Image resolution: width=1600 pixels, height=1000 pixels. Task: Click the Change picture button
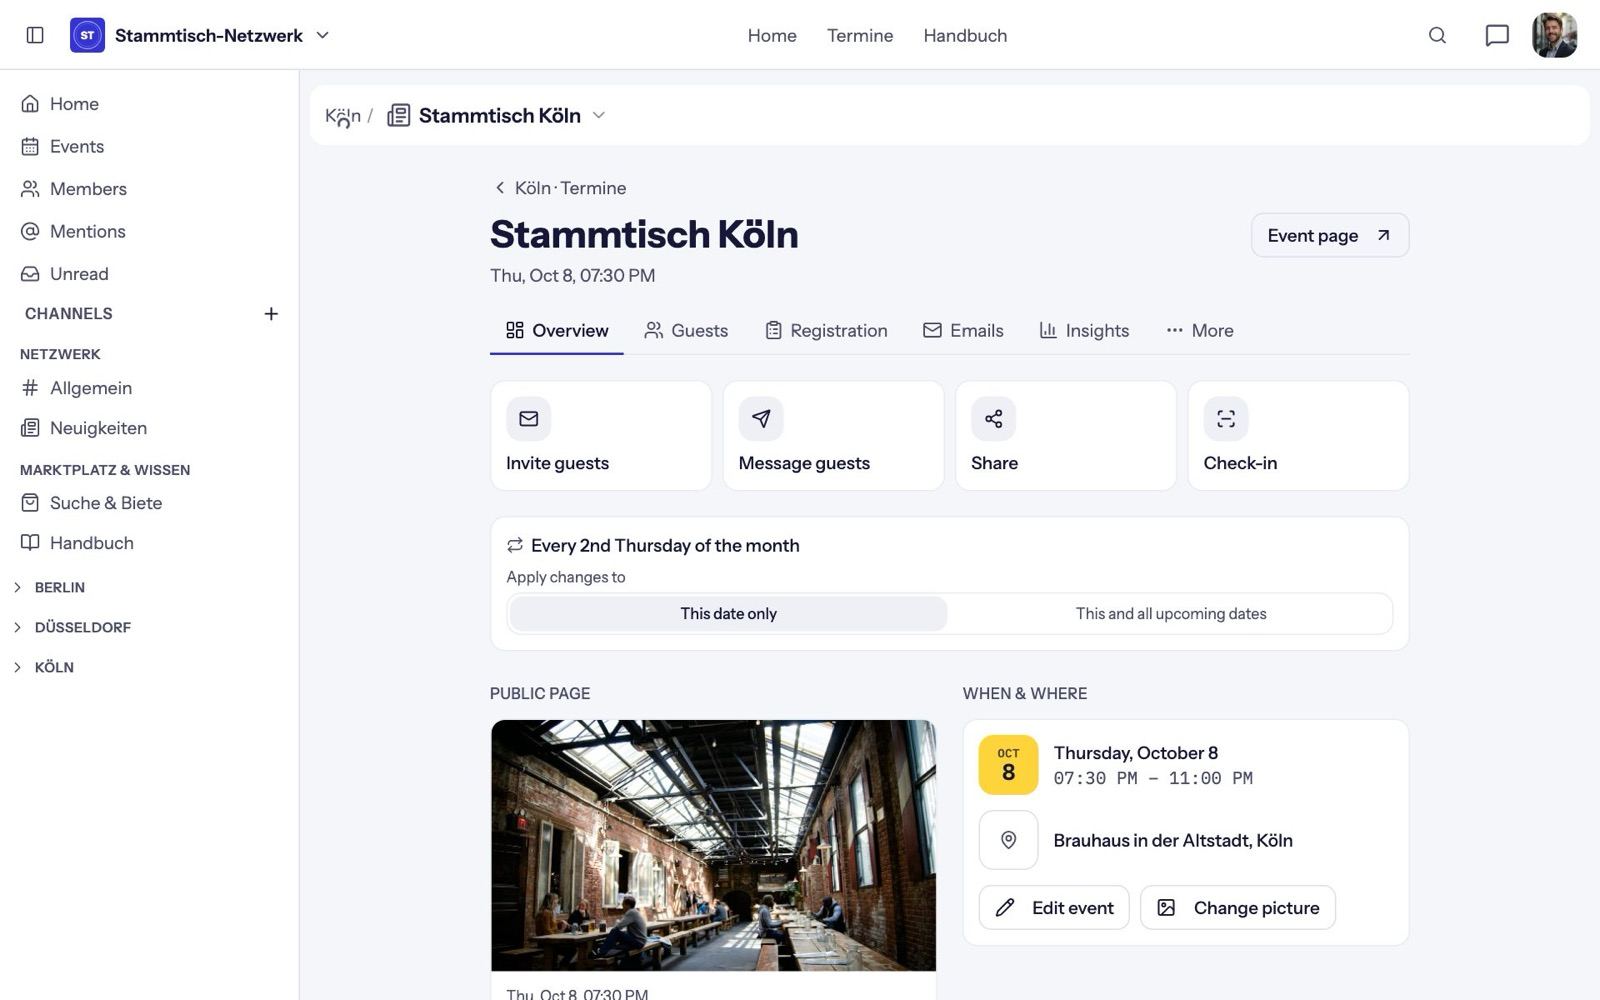tap(1238, 908)
